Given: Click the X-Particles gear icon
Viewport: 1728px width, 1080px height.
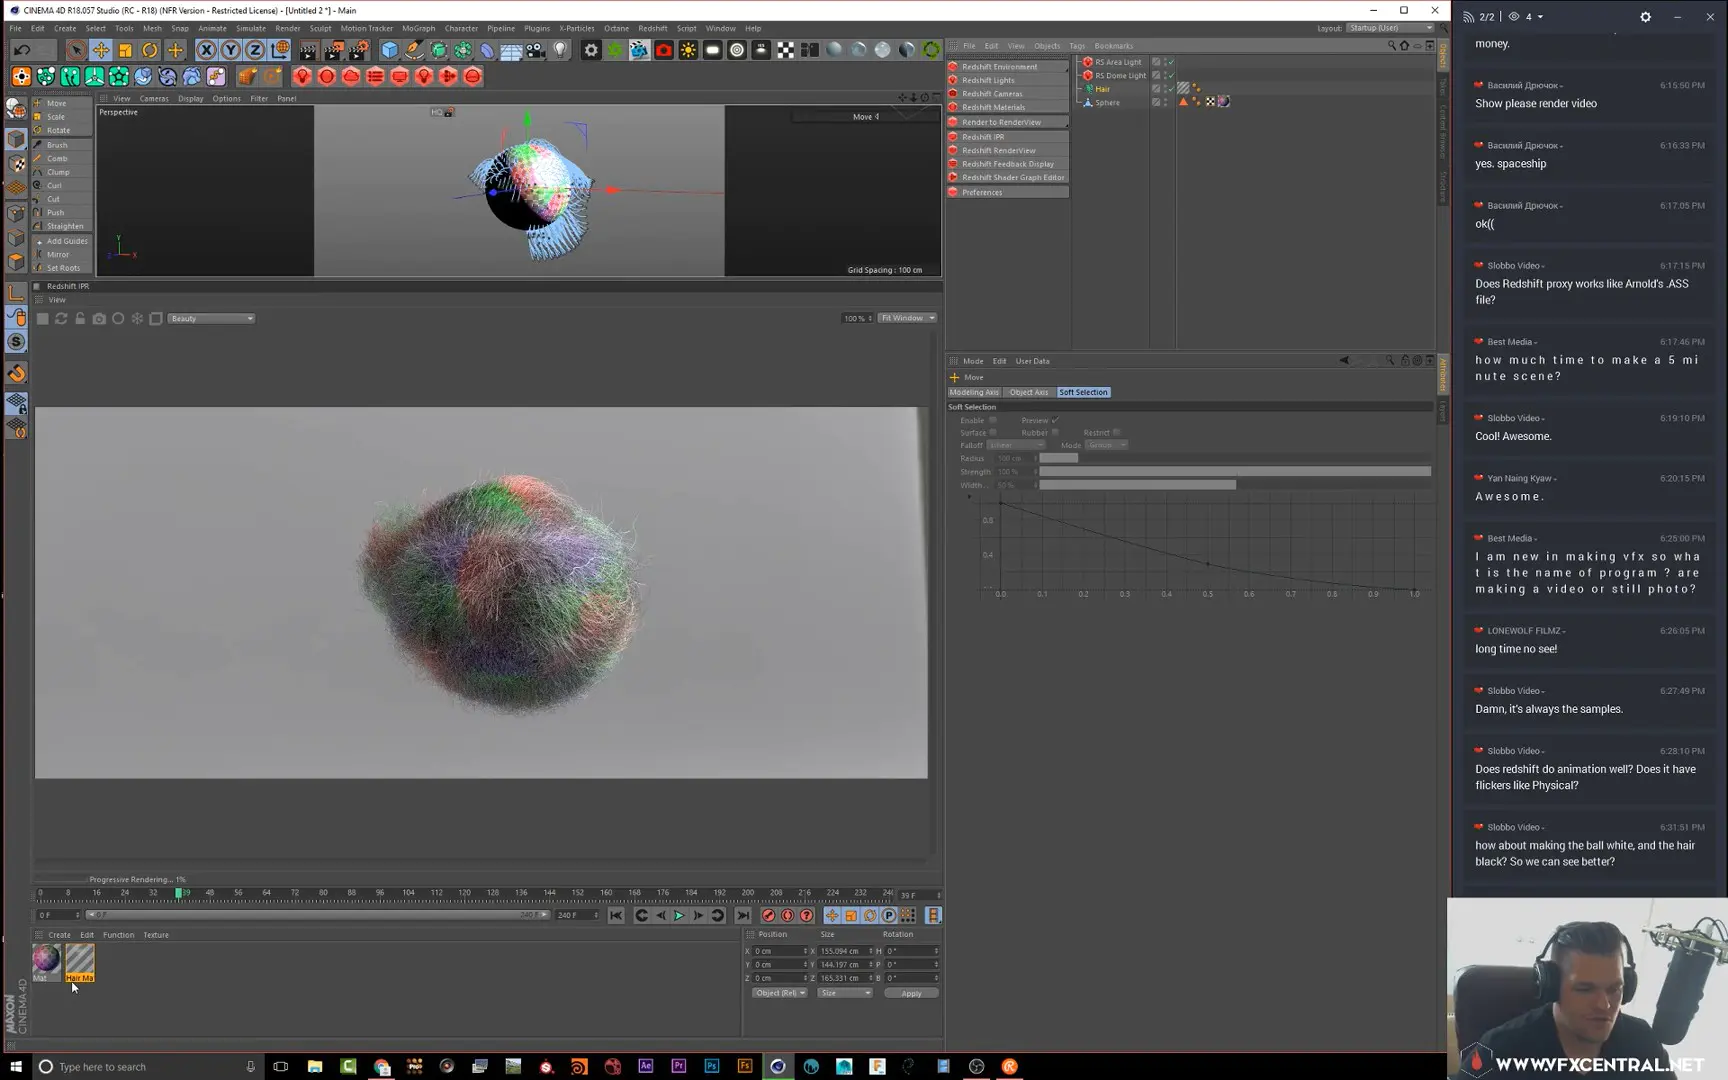Looking at the screenshot, I should (x=591, y=50).
